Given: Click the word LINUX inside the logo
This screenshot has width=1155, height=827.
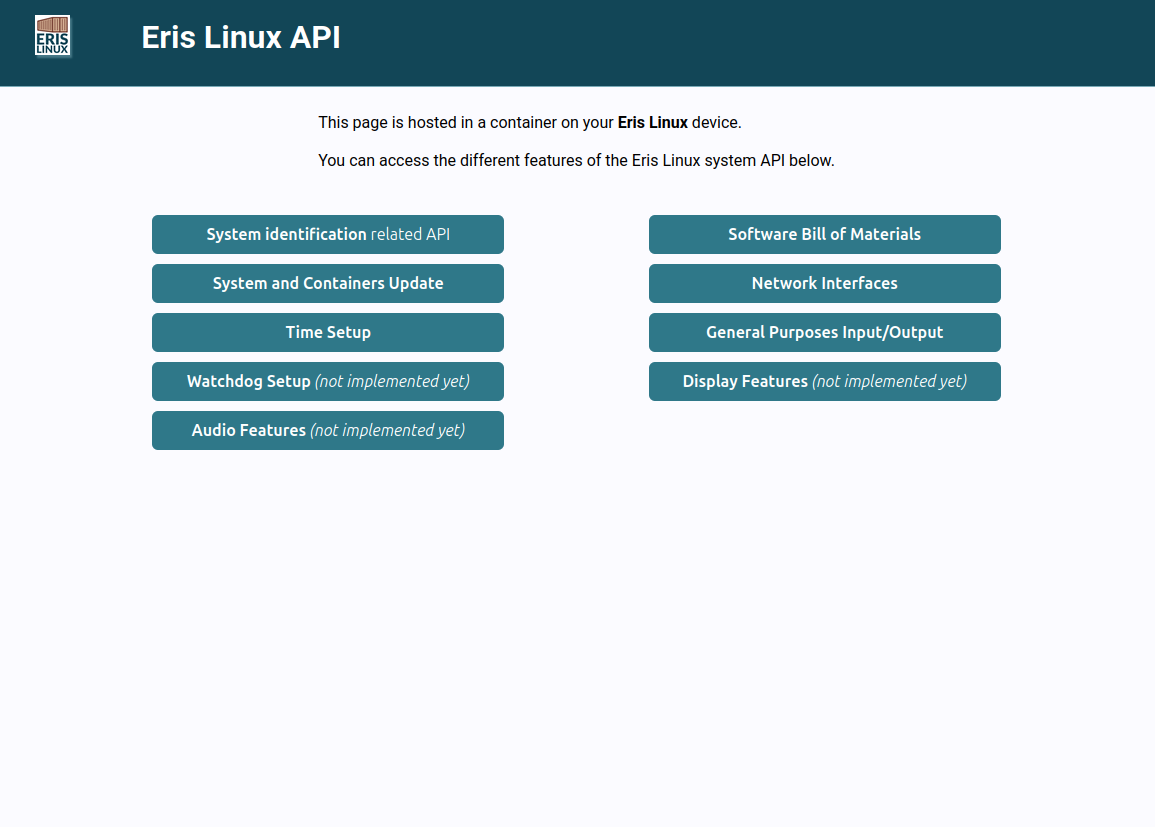Looking at the screenshot, I should (52, 49).
